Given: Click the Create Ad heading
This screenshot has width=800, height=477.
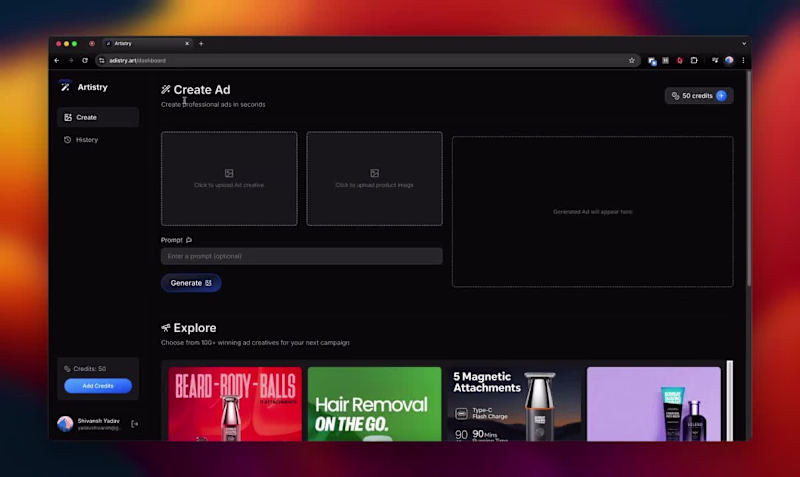Looking at the screenshot, I should click(202, 90).
